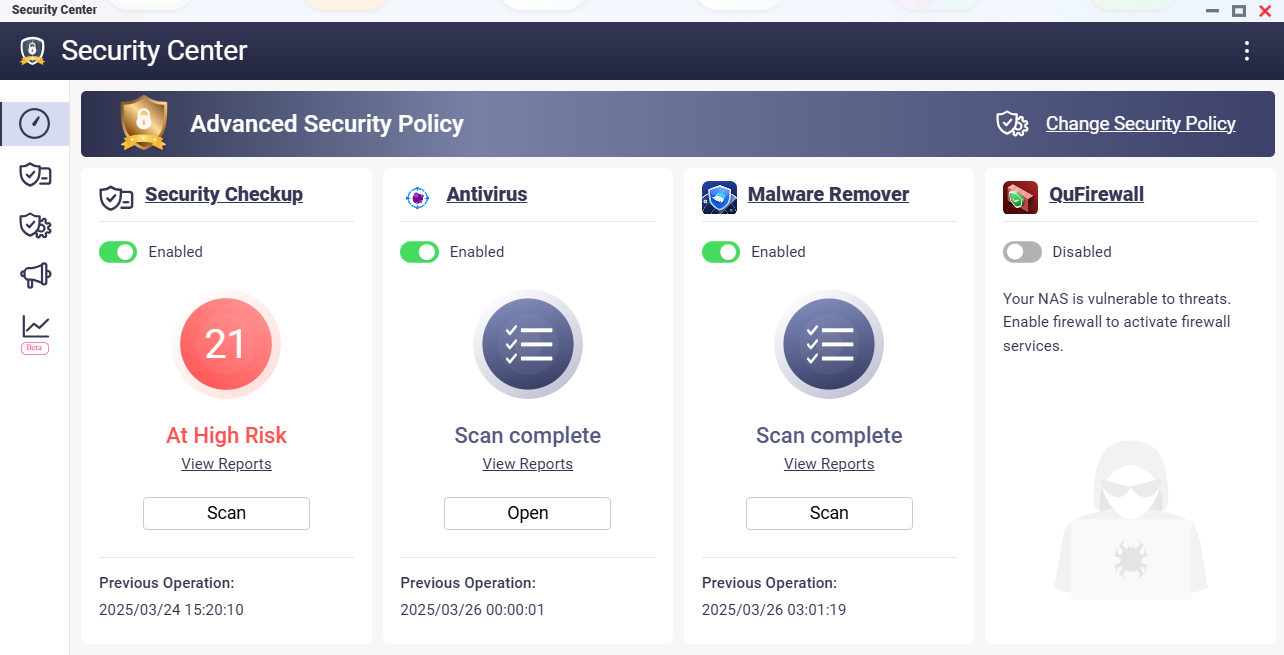Open the security notifications megaphone icon
Screen dimensions: 1284x655
pos(35,276)
